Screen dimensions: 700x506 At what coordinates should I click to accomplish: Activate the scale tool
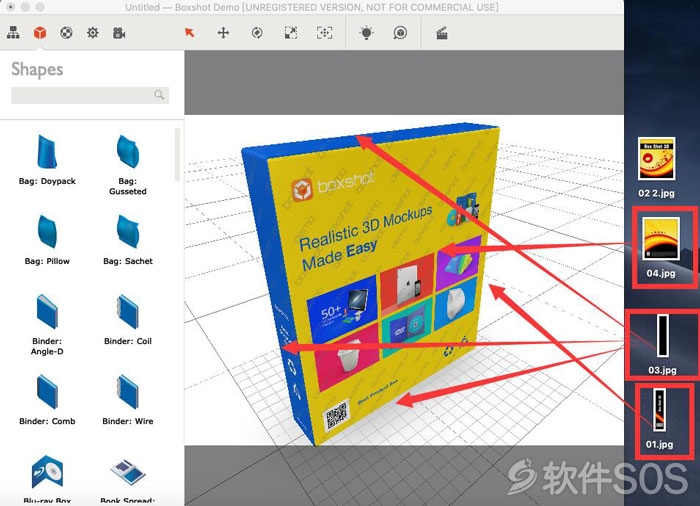click(x=291, y=33)
